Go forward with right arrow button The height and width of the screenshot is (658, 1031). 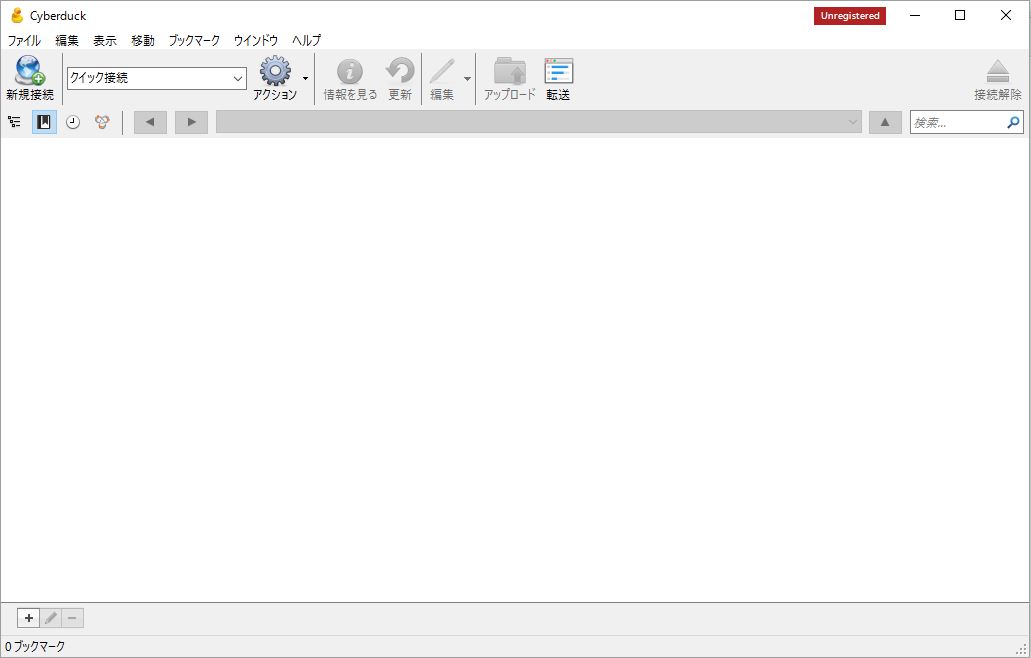(x=191, y=122)
